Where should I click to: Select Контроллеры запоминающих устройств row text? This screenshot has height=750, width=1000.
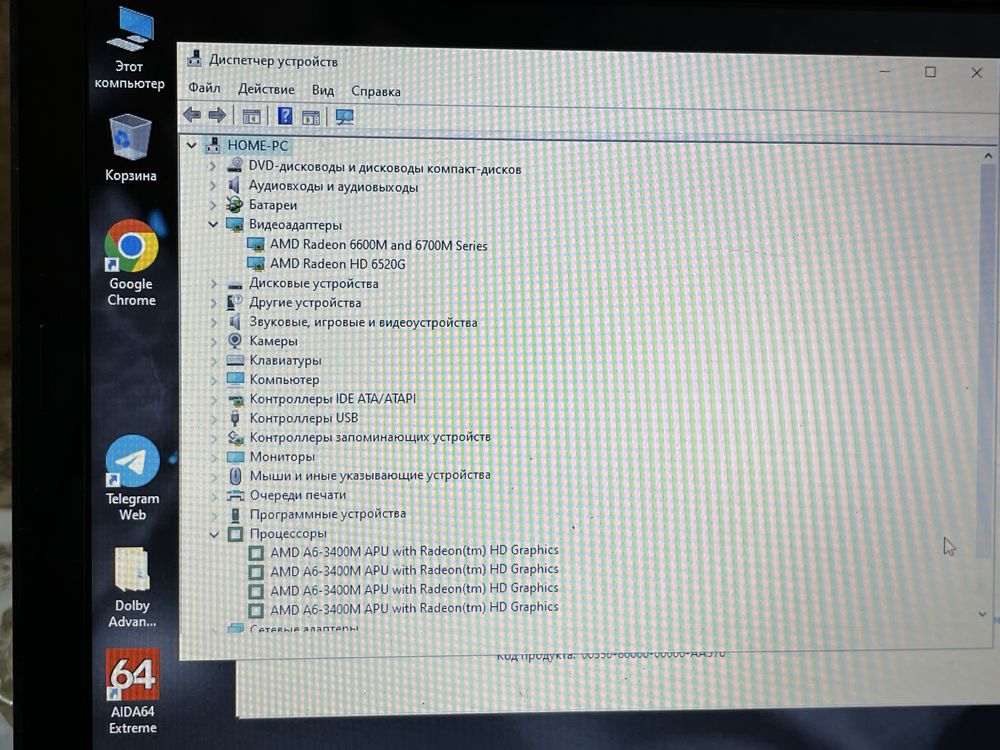pos(370,437)
